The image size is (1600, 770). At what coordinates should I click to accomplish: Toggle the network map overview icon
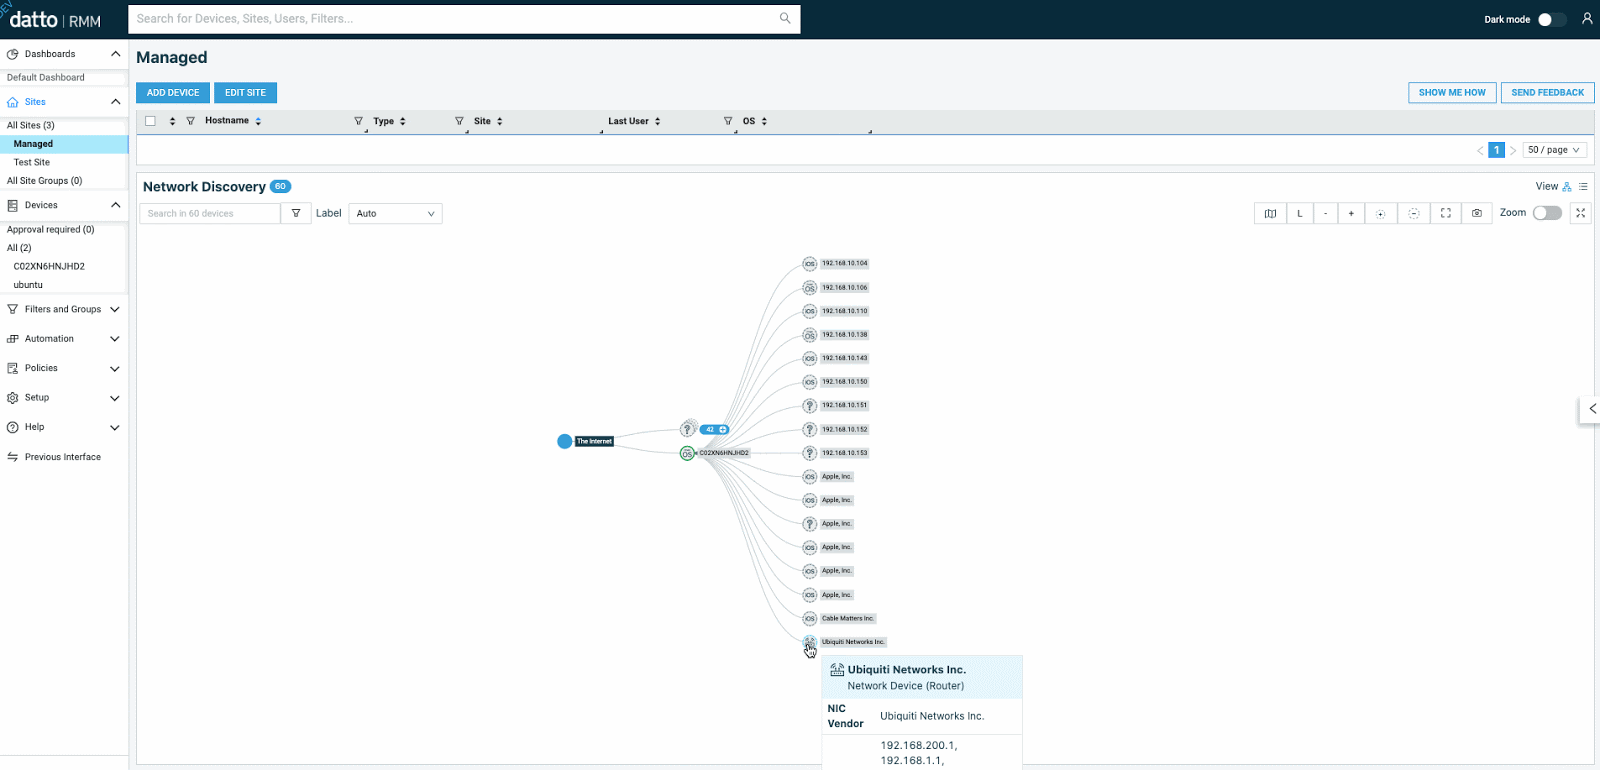1270,213
